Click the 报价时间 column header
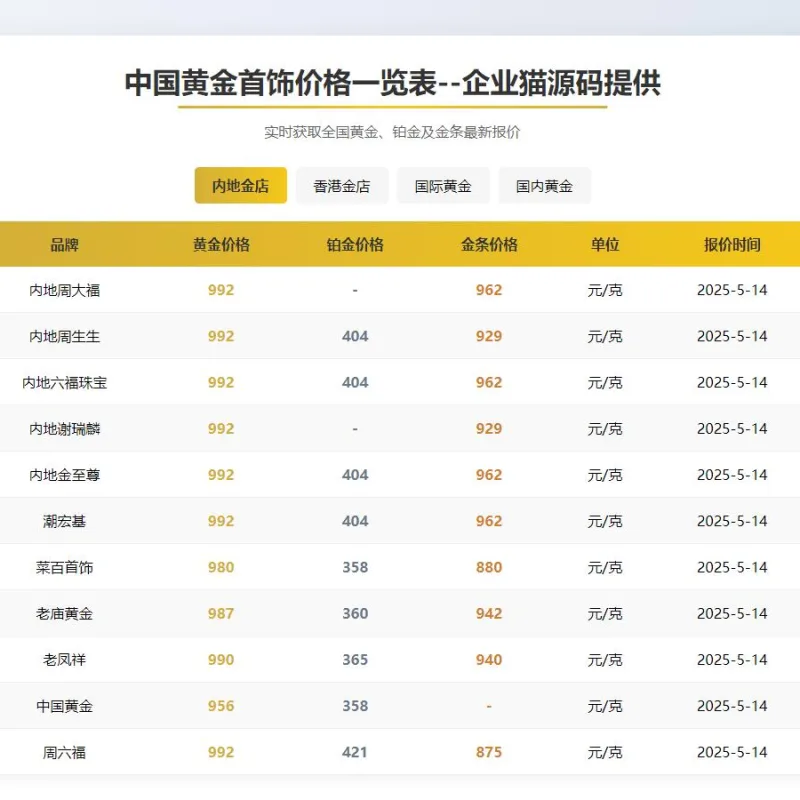The height and width of the screenshot is (800, 800). tap(732, 244)
